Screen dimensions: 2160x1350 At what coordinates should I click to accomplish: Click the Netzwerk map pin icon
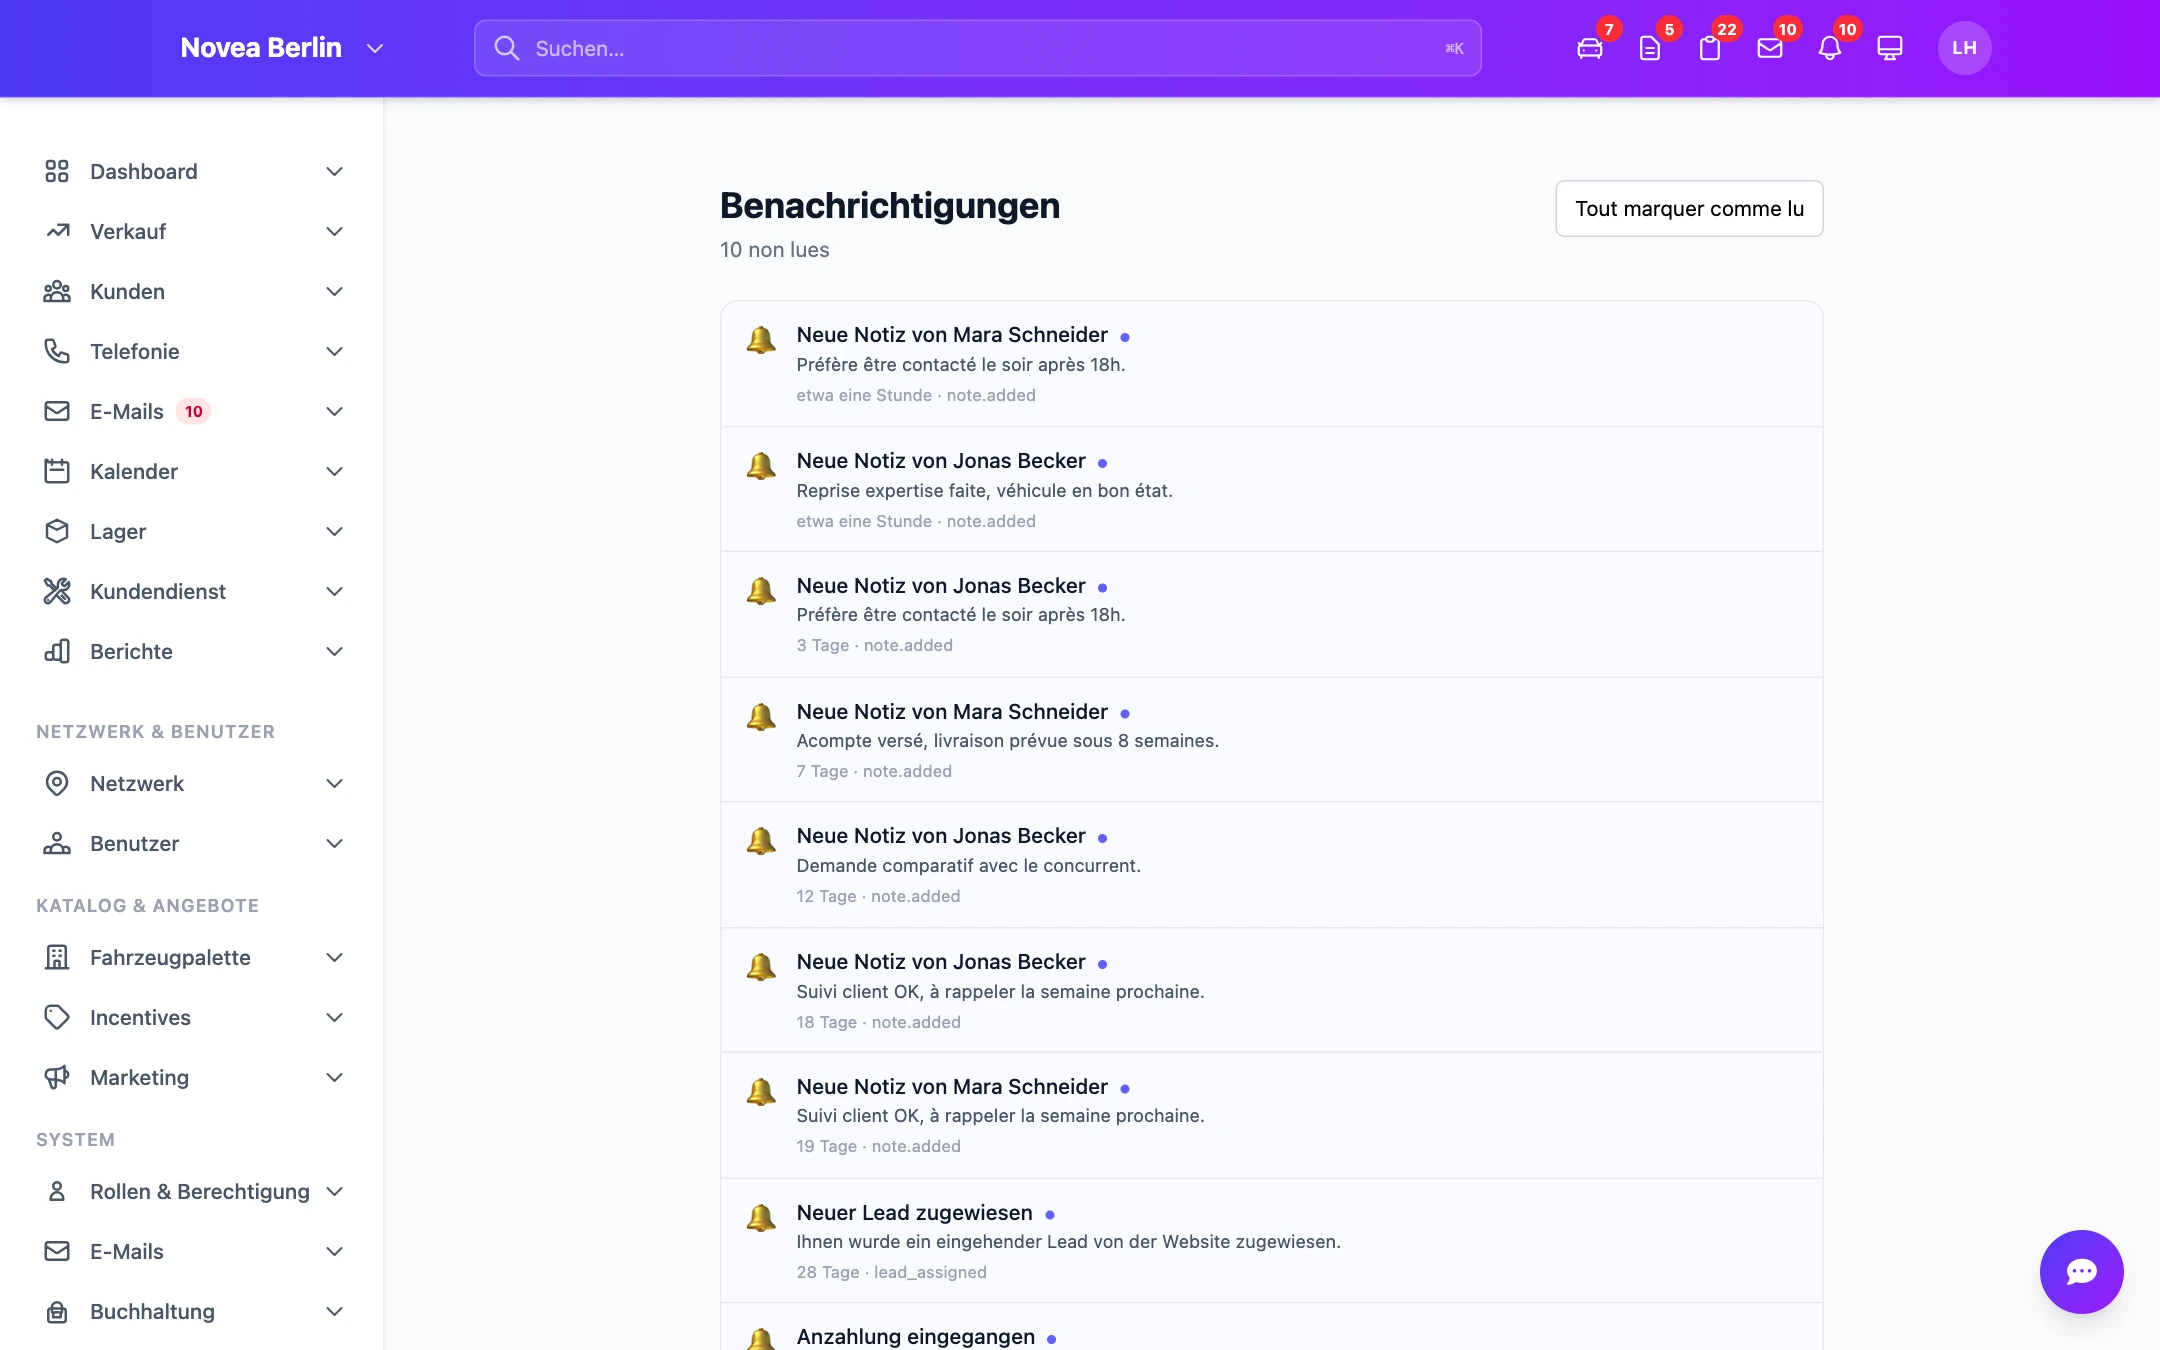pos(57,784)
